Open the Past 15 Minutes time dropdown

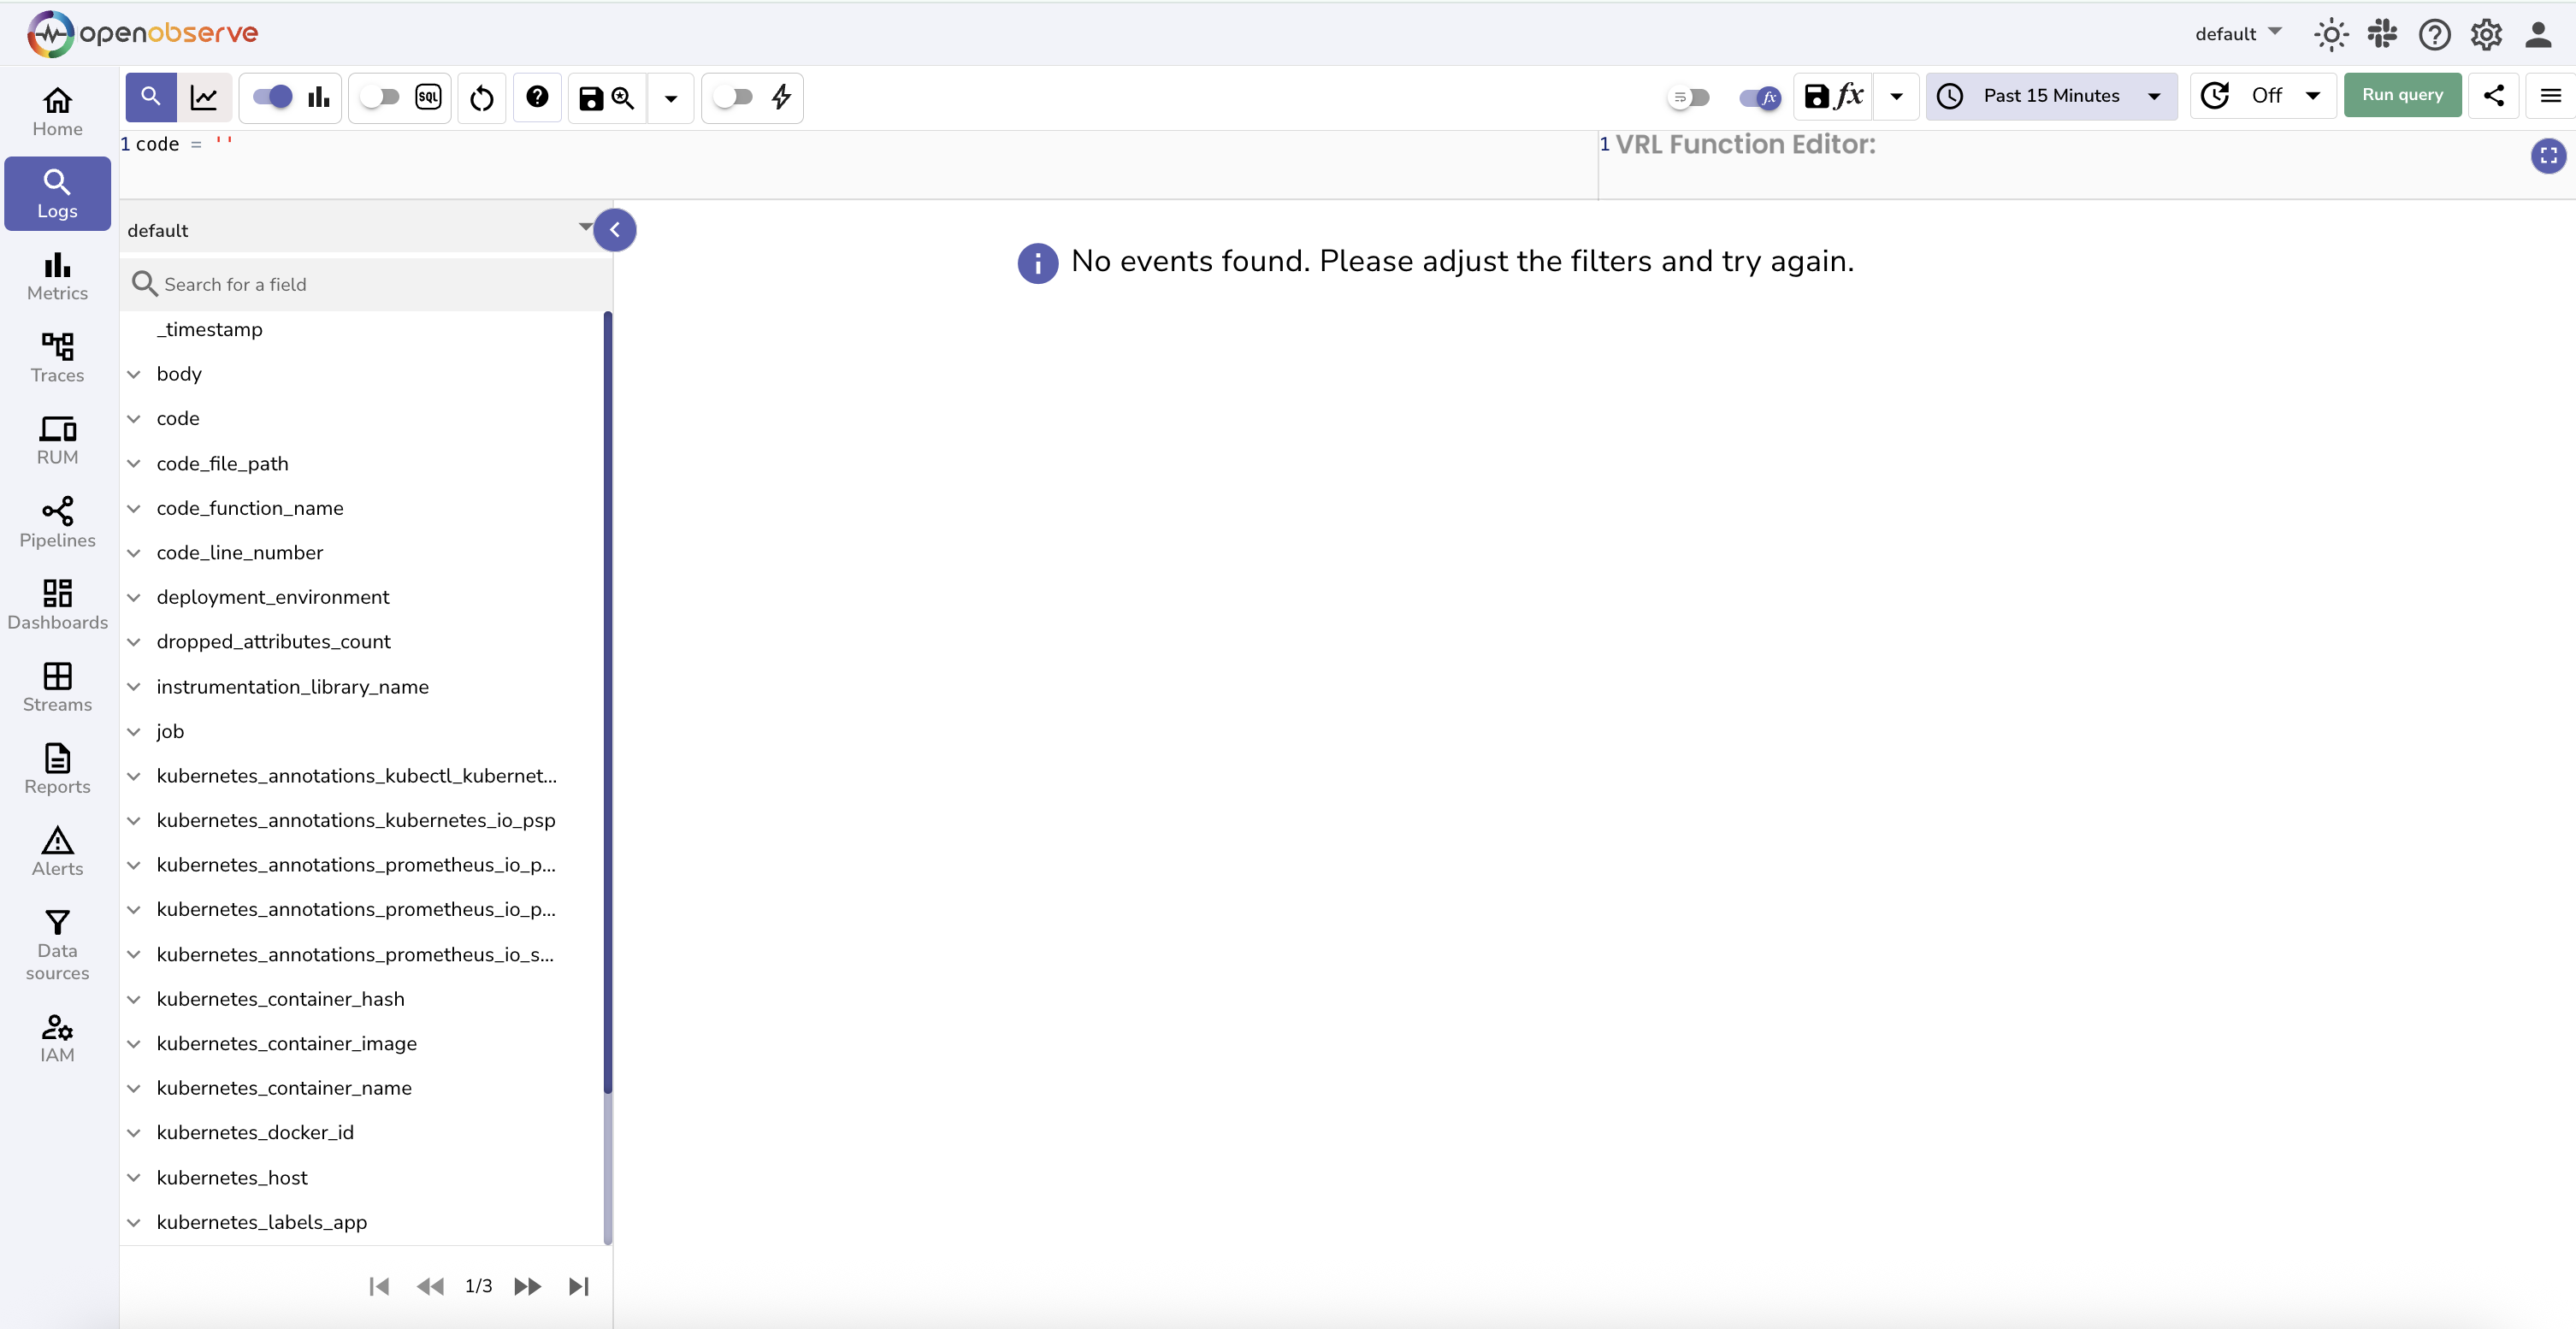(x=2050, y=96)
